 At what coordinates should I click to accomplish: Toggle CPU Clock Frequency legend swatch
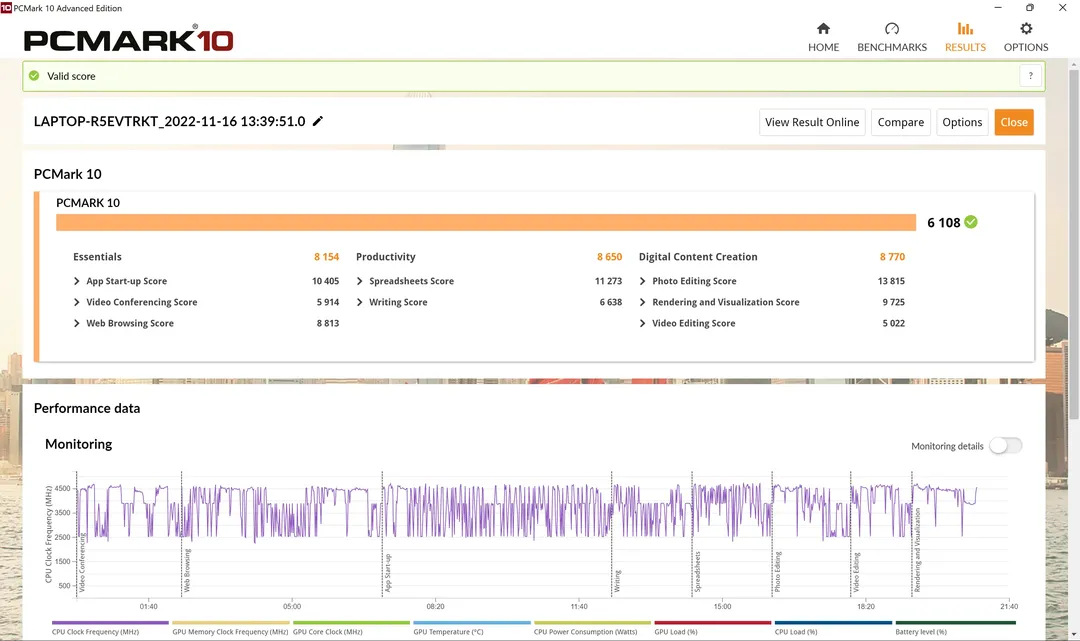pyautogui.click(x=110, y=622)
